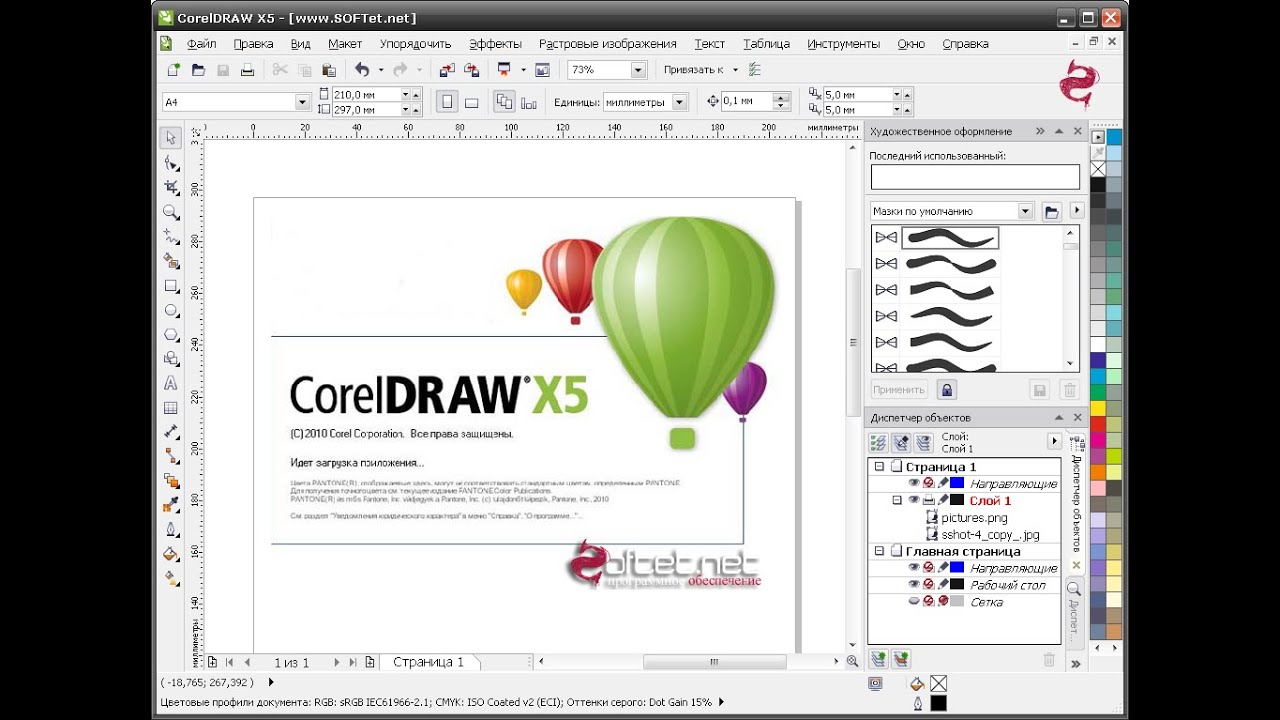Add page button at navigator start

point(212,662)
